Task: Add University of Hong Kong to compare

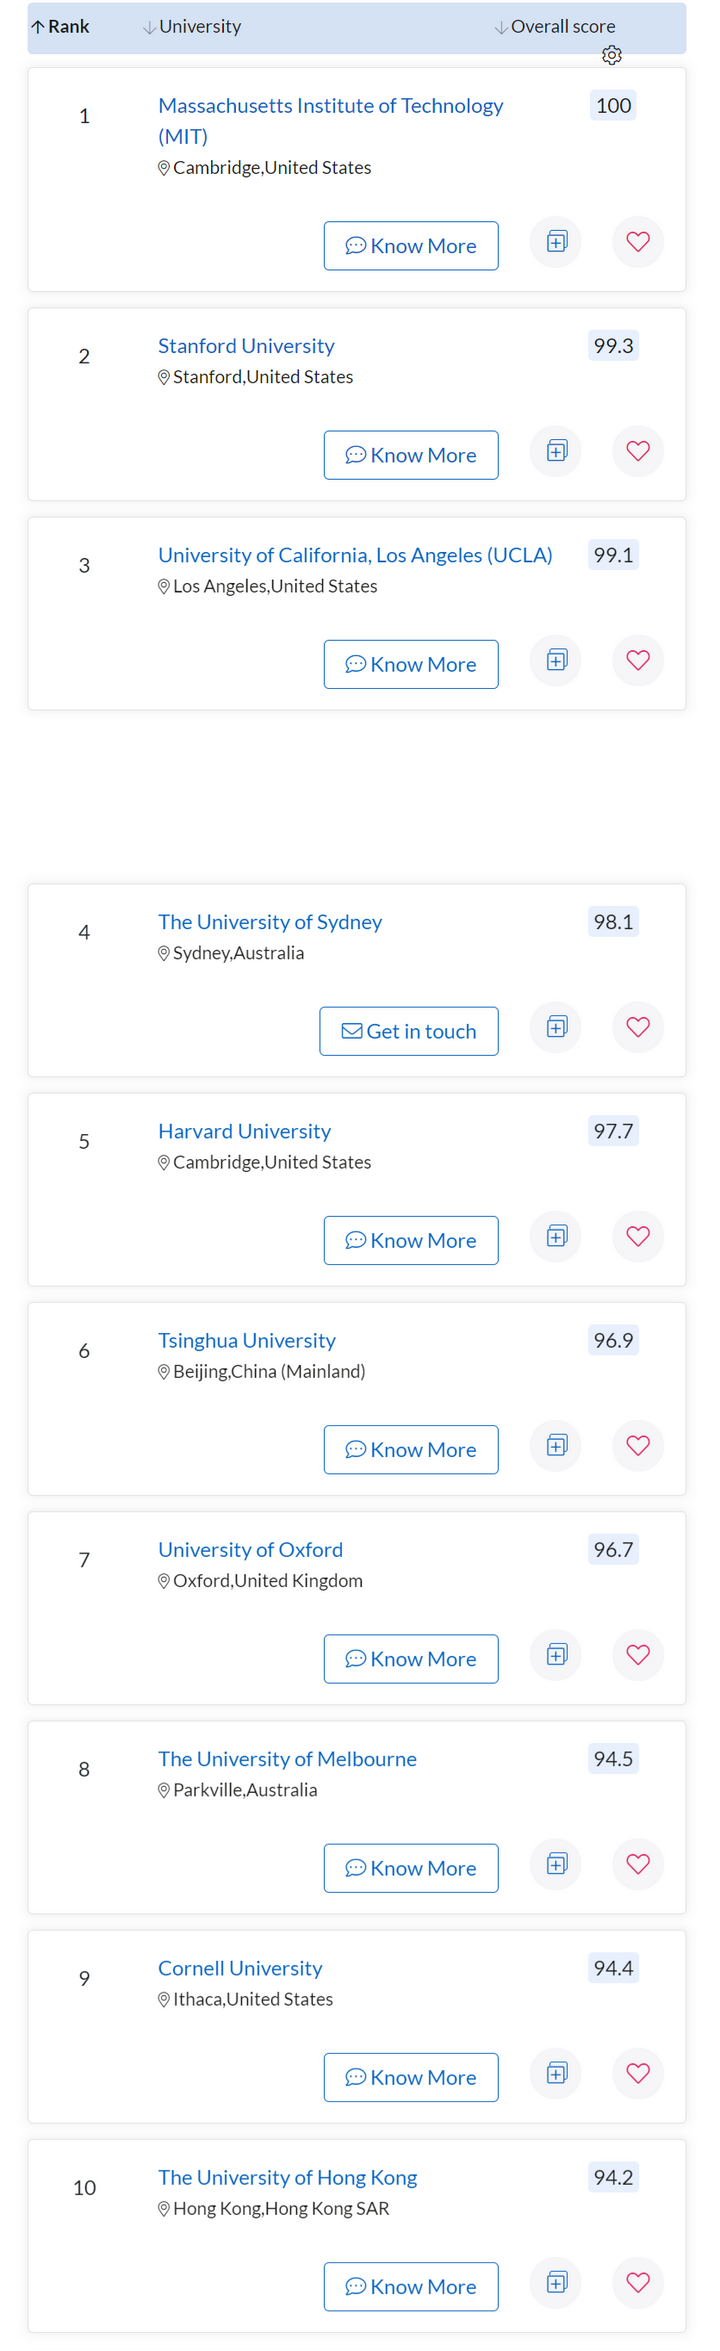Action: [556, 2282]
